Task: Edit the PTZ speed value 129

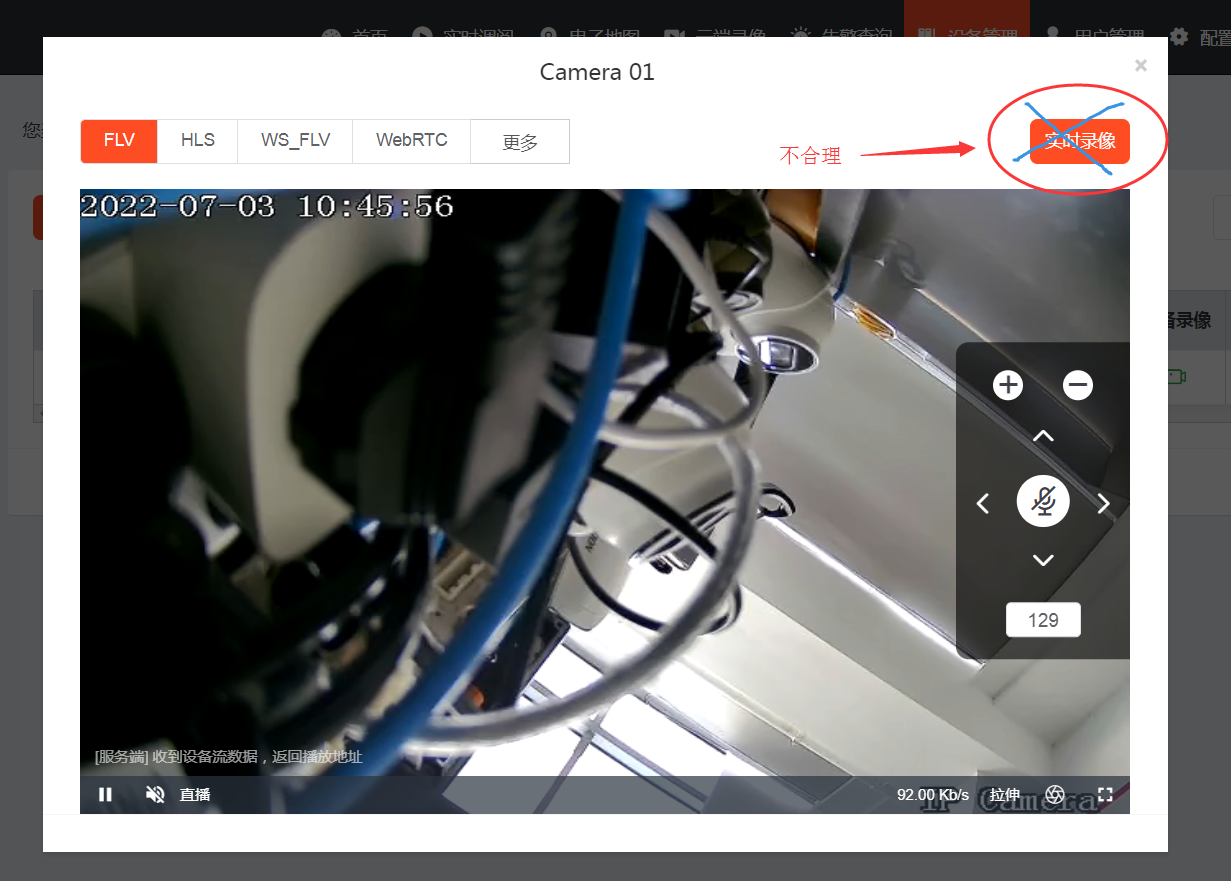Action: [x=1043, y=619]
